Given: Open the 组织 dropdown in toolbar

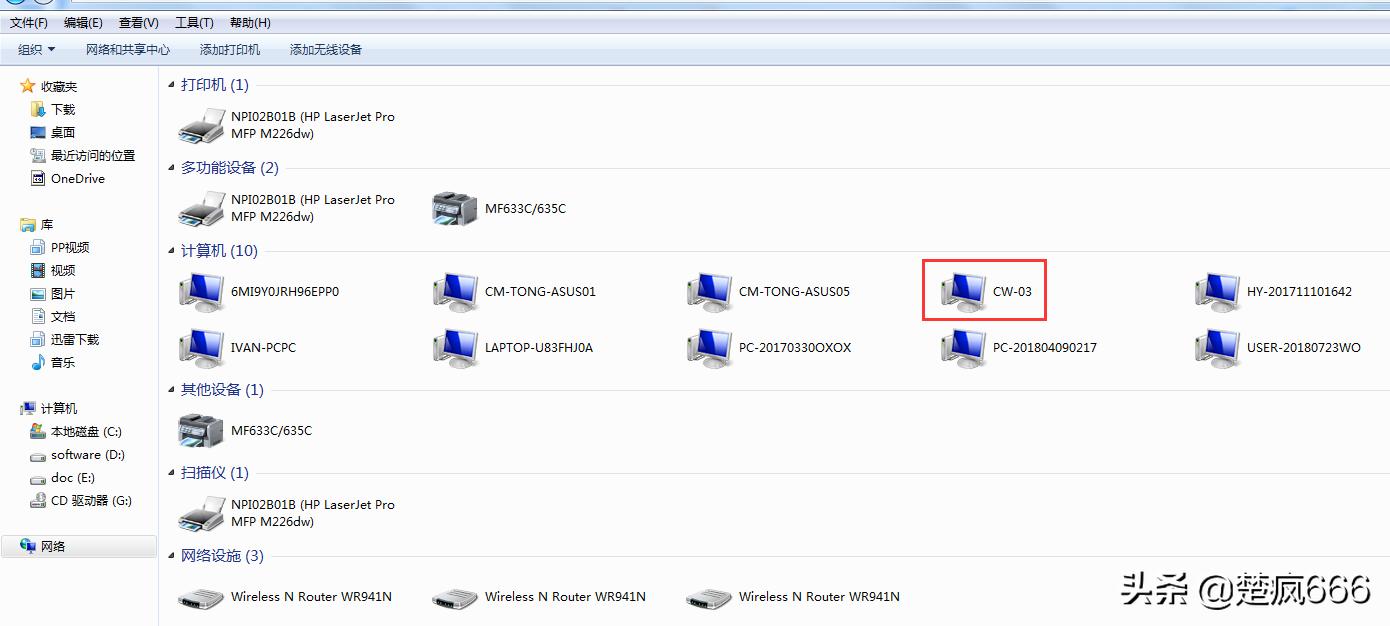Looking at the screenshot, I should (37, 49).
